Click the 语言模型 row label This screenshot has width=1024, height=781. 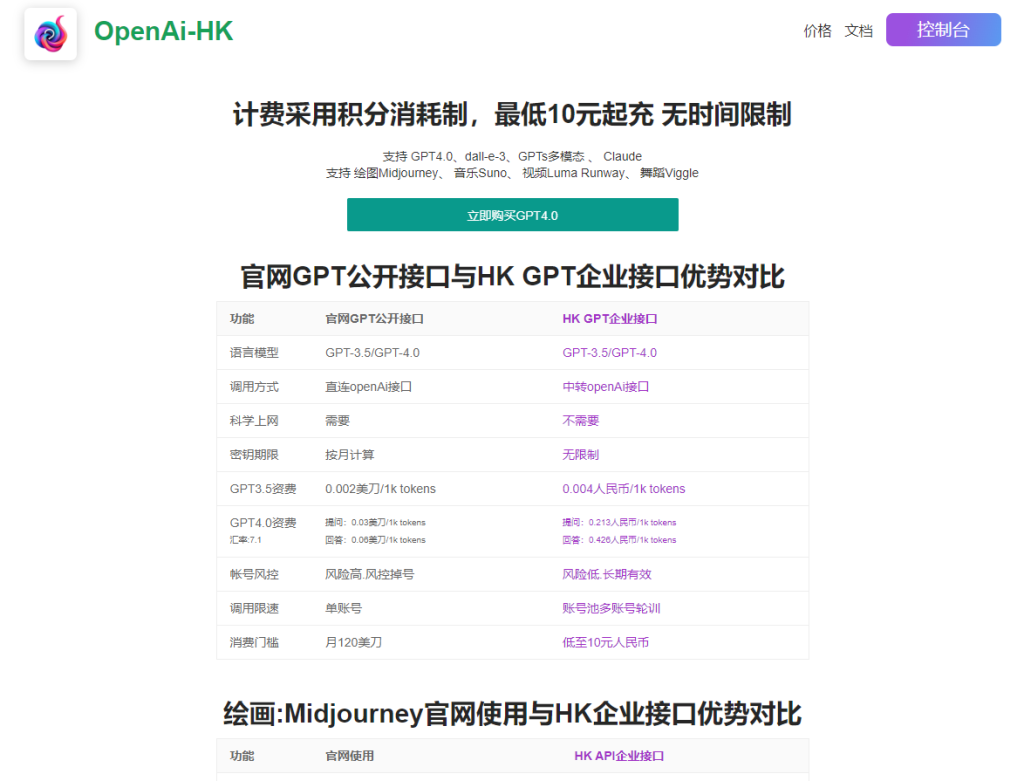click(254, 353)
